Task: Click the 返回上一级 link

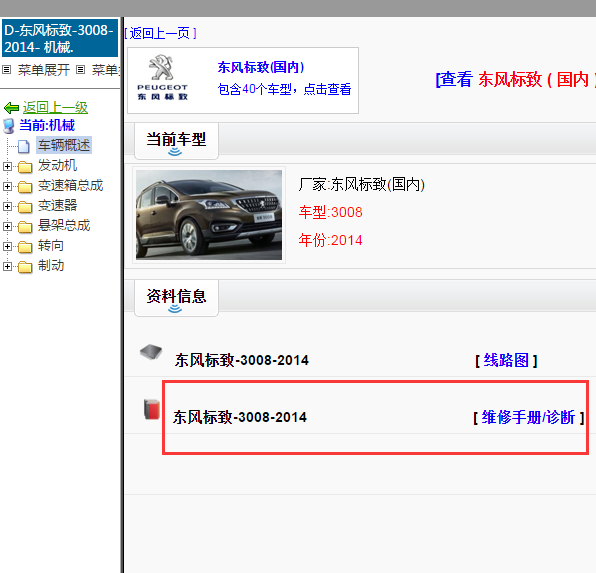Action: click(x=55, y=108)
